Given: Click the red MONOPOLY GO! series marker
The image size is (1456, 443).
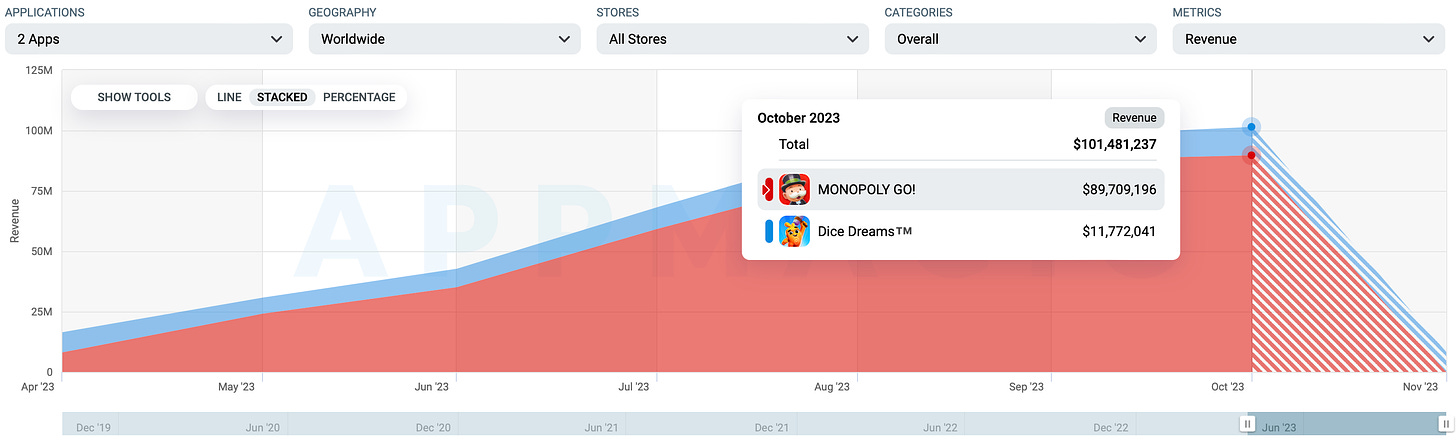Looking at the screenshot, I should (768, 189).
